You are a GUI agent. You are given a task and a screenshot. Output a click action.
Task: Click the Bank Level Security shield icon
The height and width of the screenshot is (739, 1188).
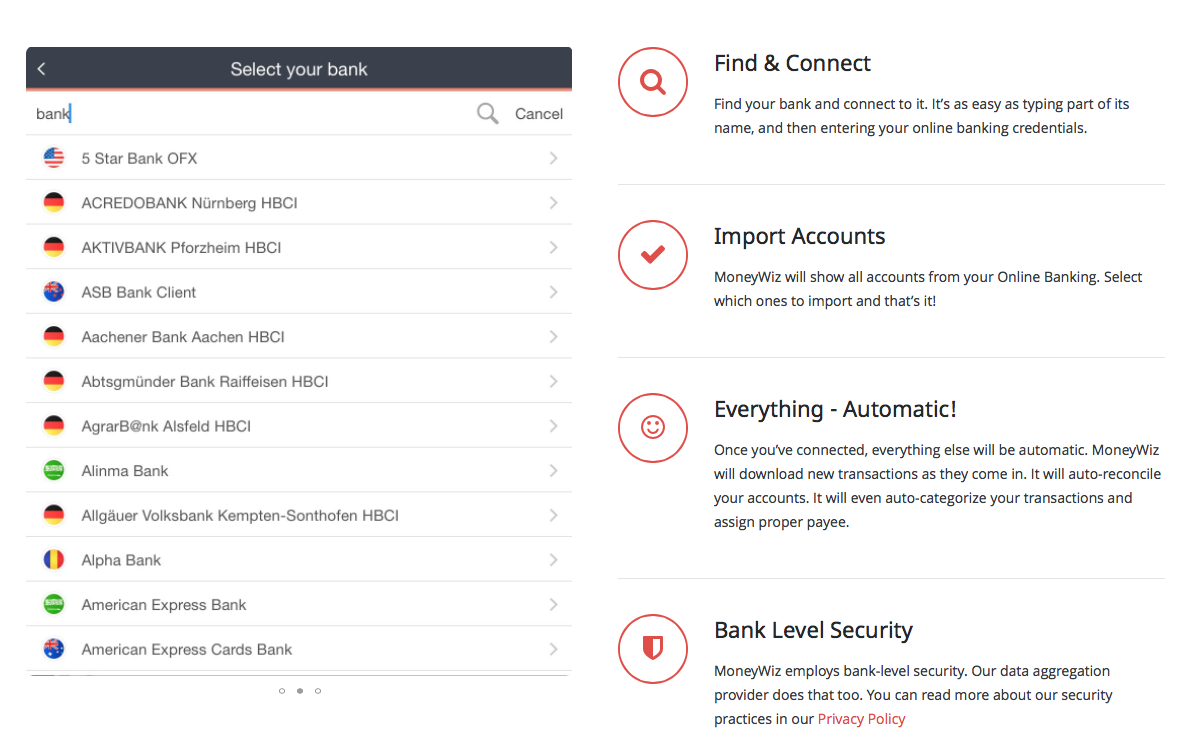point(652,649)
